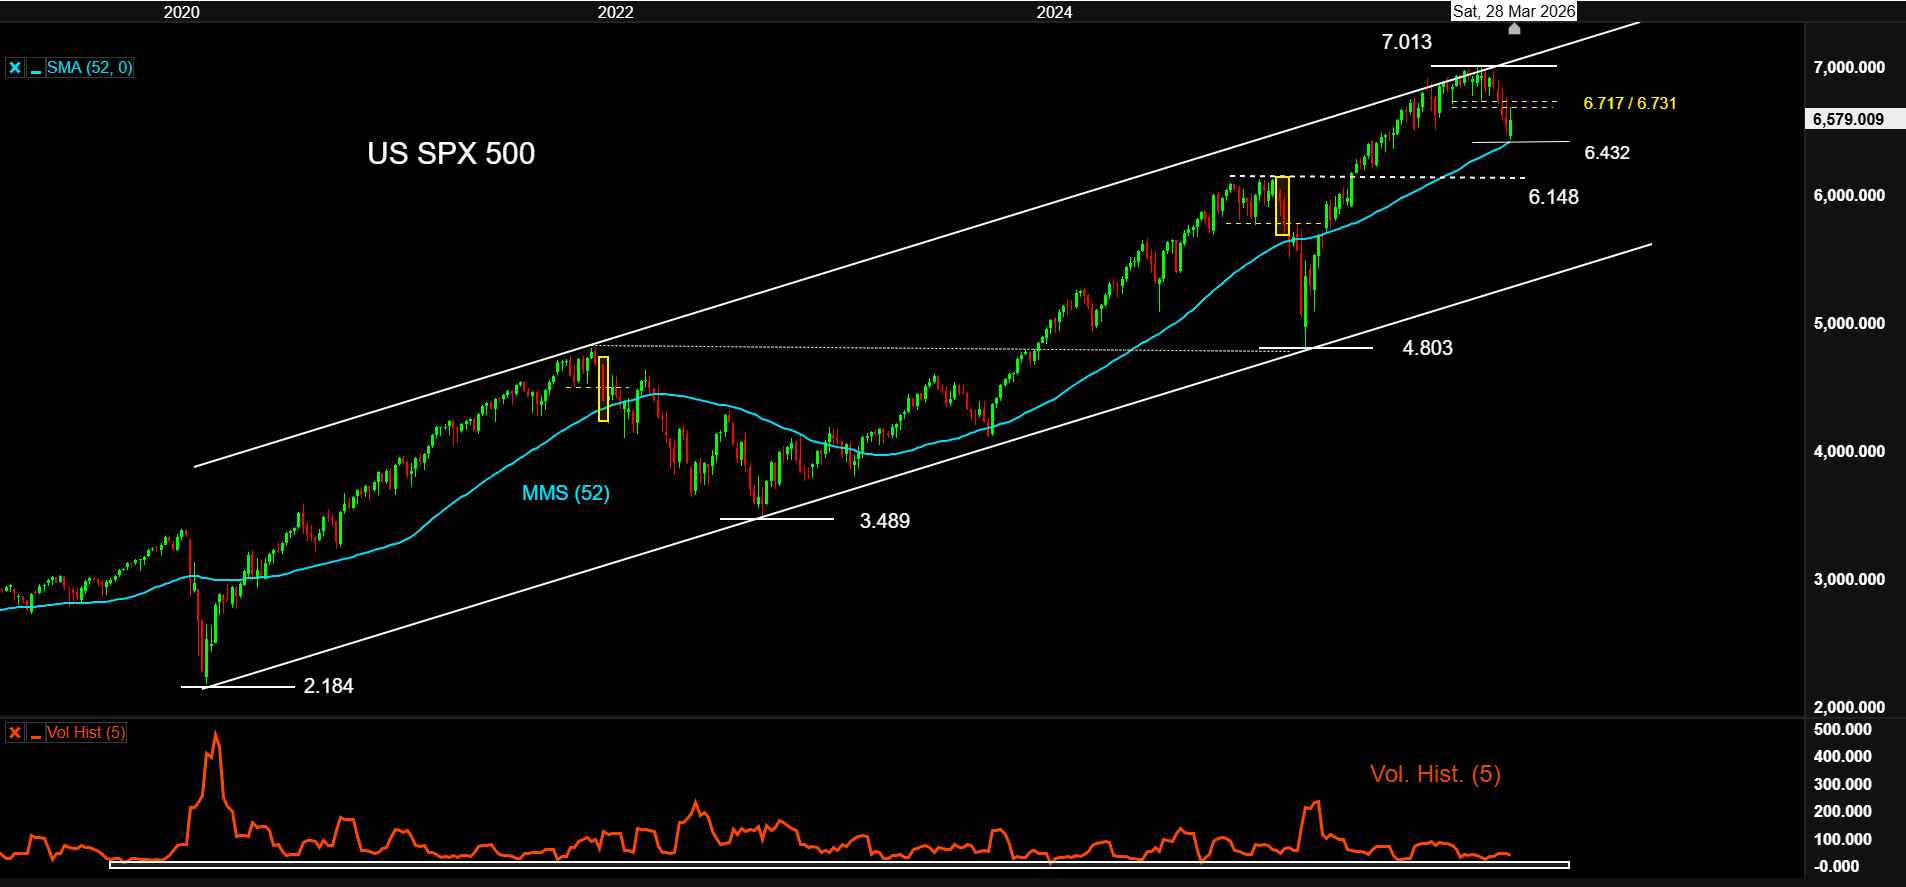Image resolution: width=1906 pixels, height=887 pixels.
Task: Select the 6.432 level annotation
Action: click(1607, 153)
